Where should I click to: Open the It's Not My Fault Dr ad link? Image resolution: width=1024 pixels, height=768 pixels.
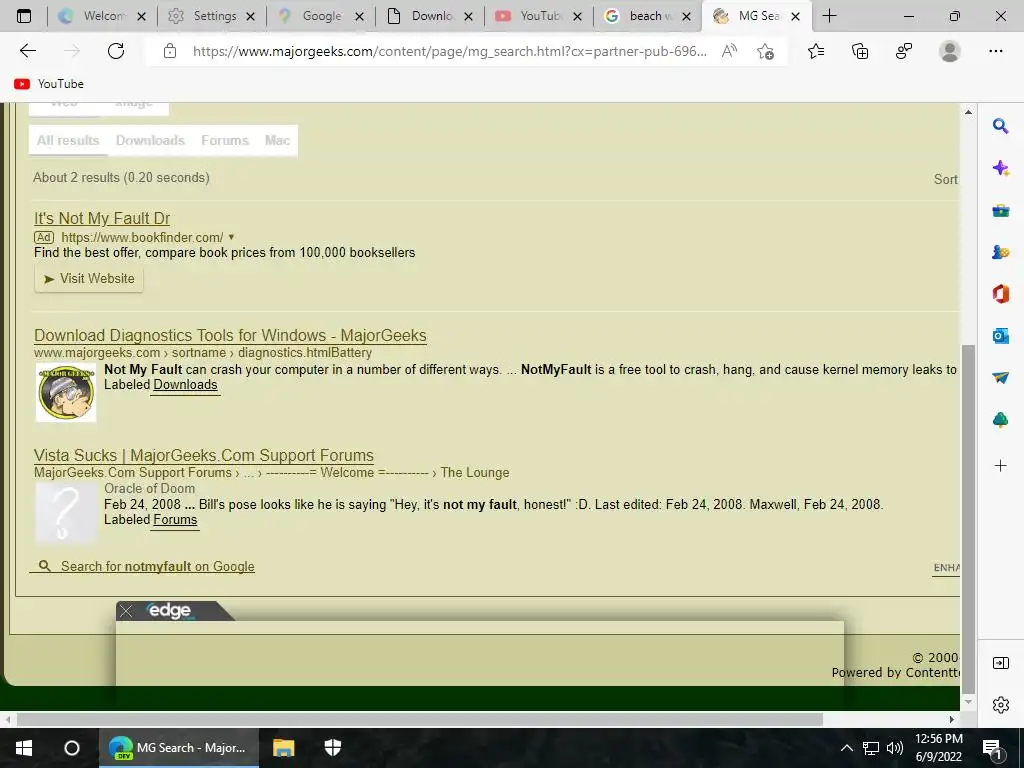pos(102,218)
